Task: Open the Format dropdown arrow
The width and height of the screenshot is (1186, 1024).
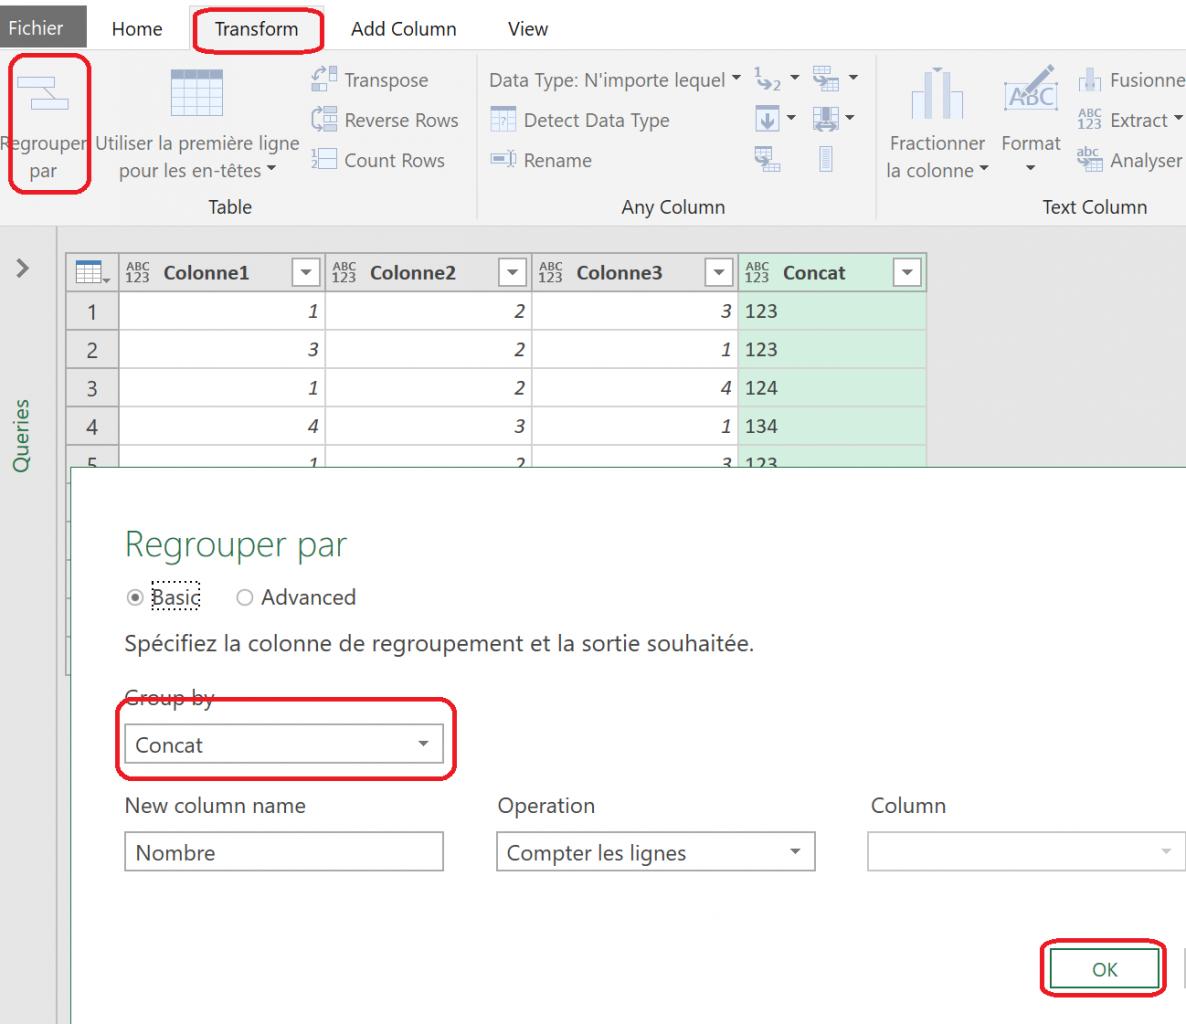Action: (x=1030, y=168)
